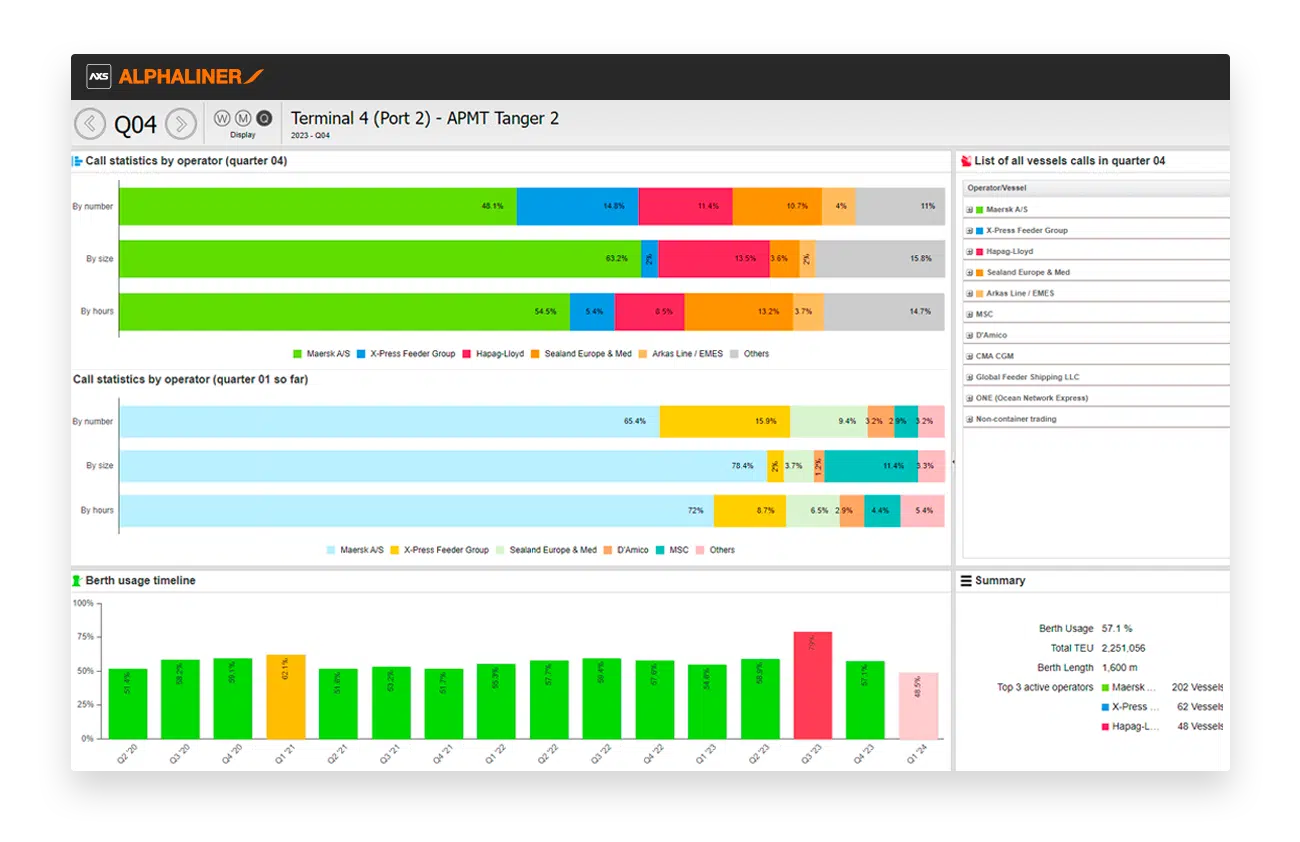1300x842 pixels.
Task: Select the quarterly (Q) display mode
Action: point(264,118)
